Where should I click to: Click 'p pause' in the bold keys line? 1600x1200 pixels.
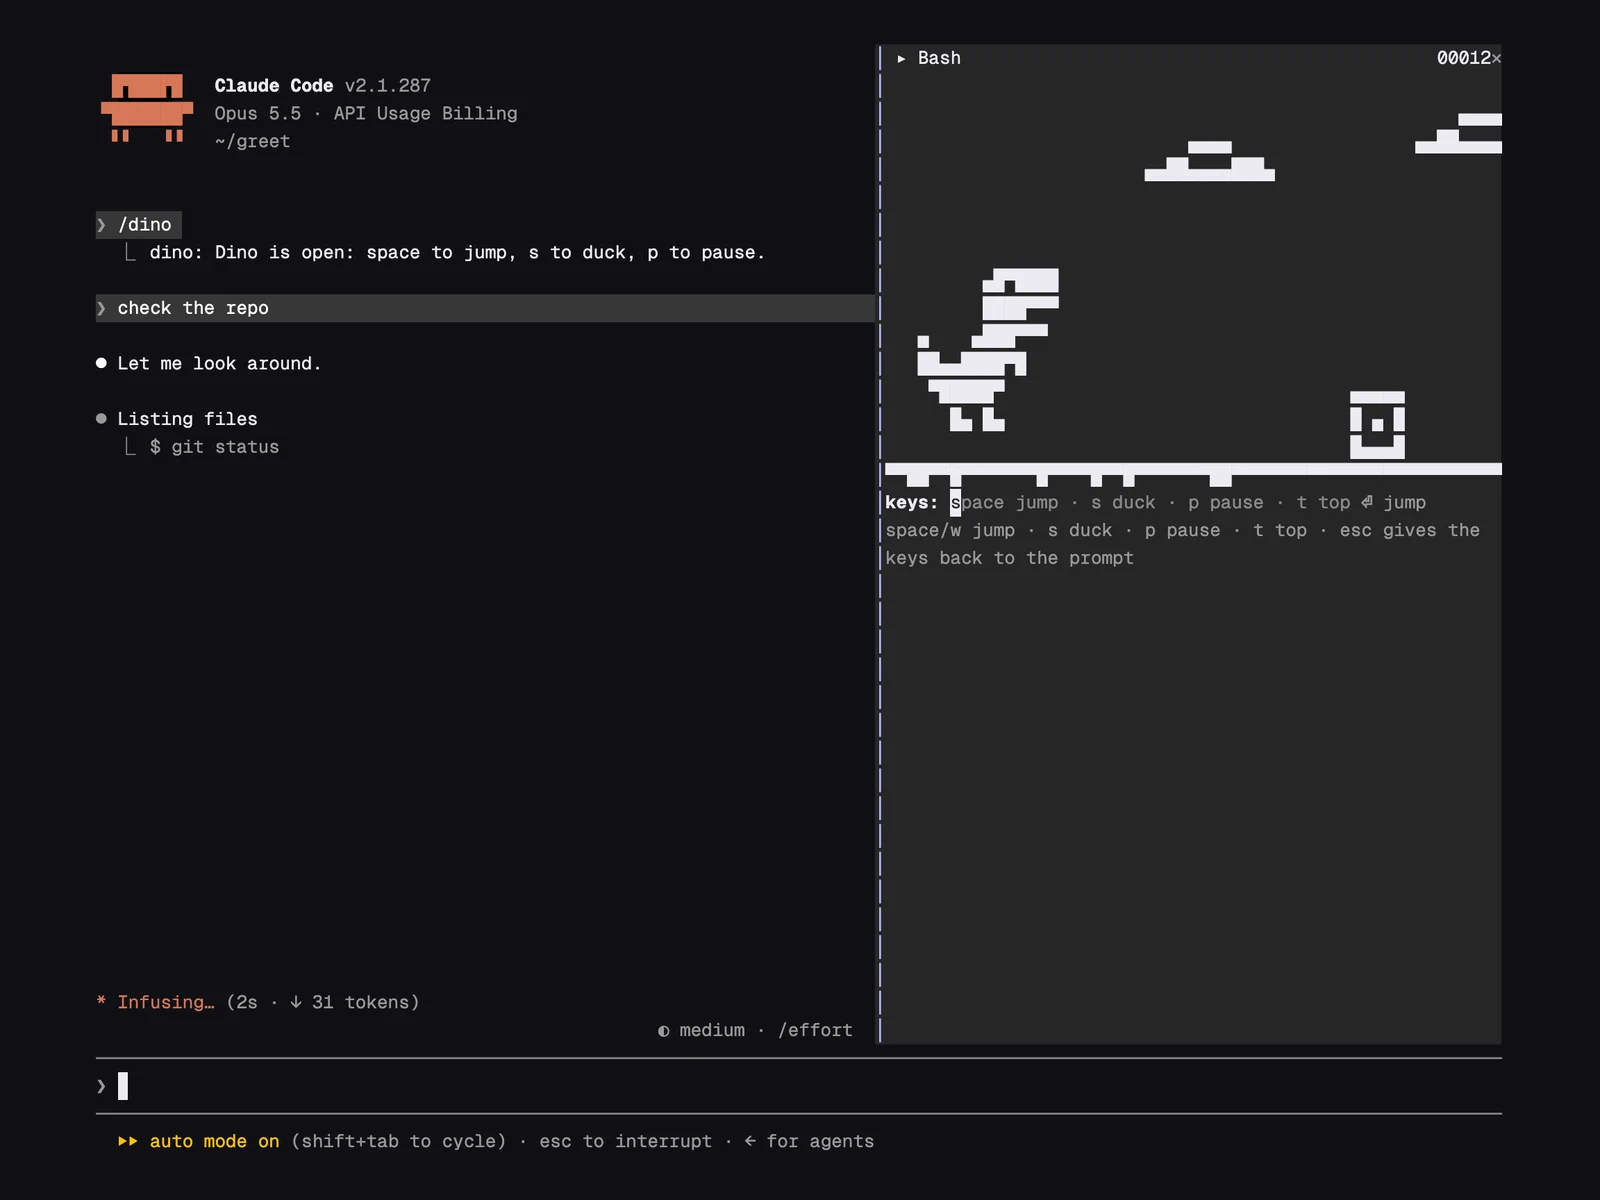pyautogui.click(x=1225, y=502)
